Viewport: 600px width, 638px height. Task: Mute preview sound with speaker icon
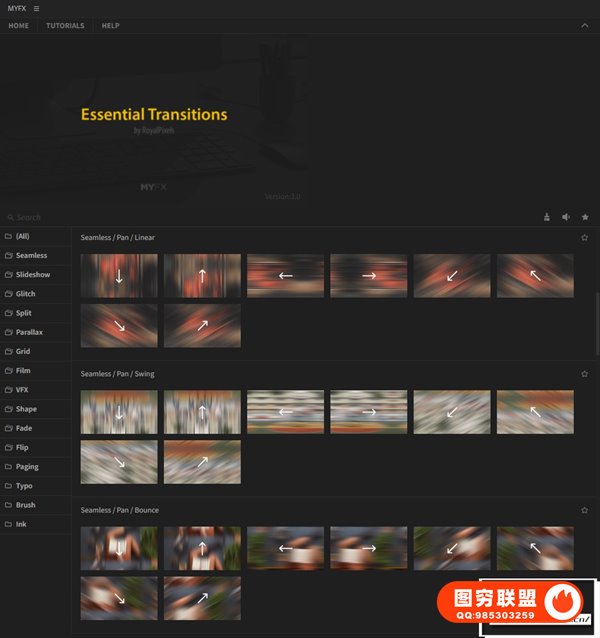coord(566,217)
